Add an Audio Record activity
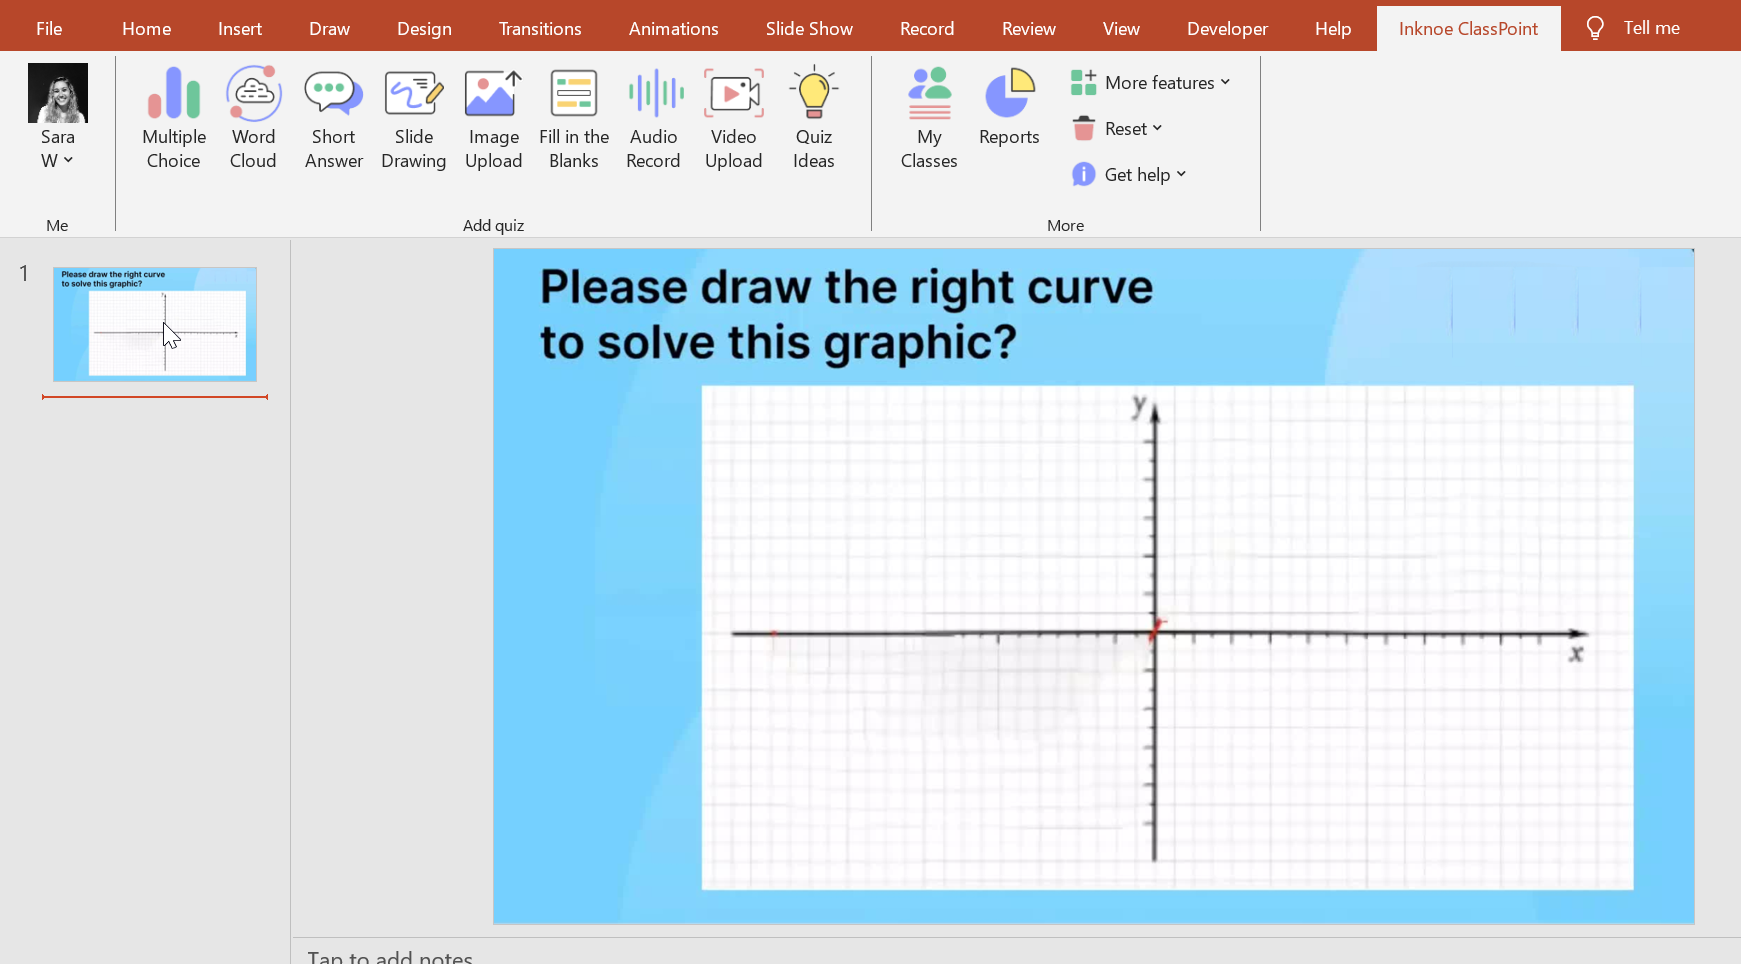 [x=653, y=118]
